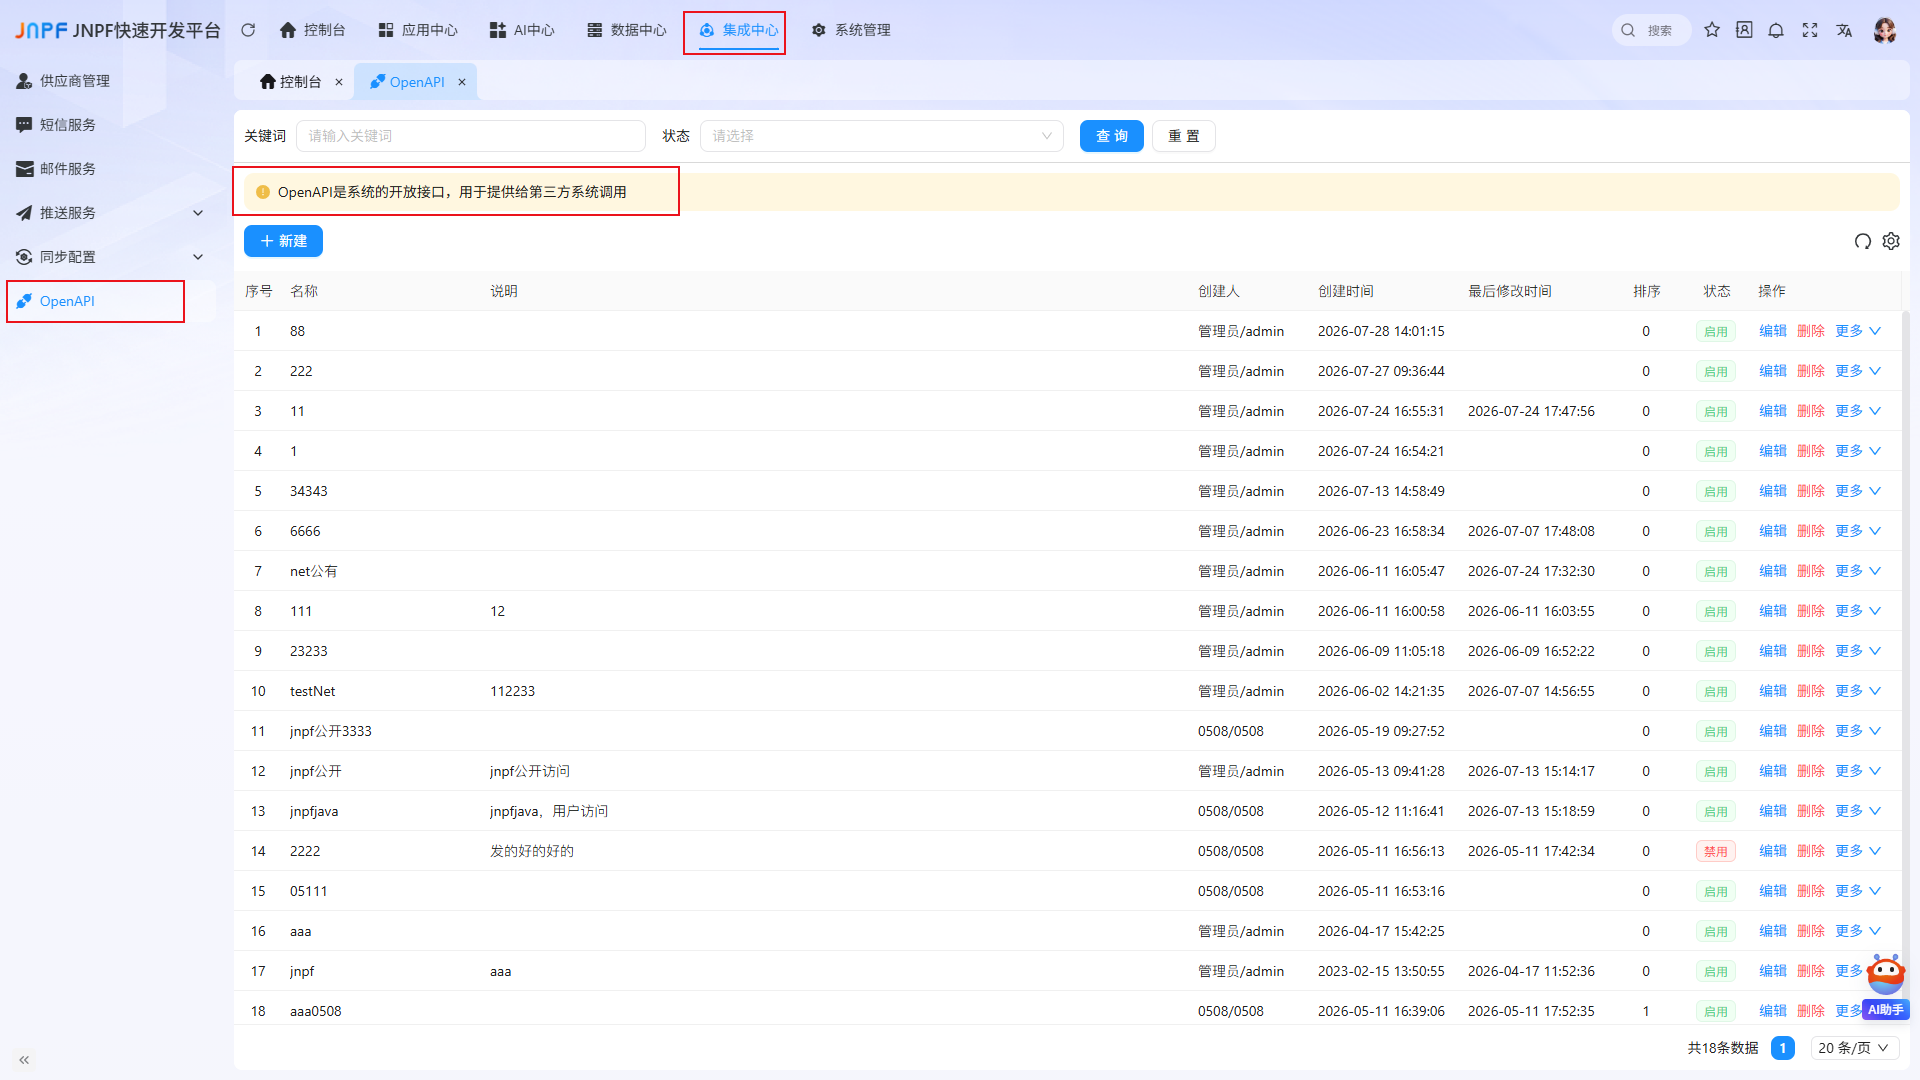The height and width of the screenshot is (1080, 1920).
Task: Click the 重置 button
Action: click(1184, 136)
